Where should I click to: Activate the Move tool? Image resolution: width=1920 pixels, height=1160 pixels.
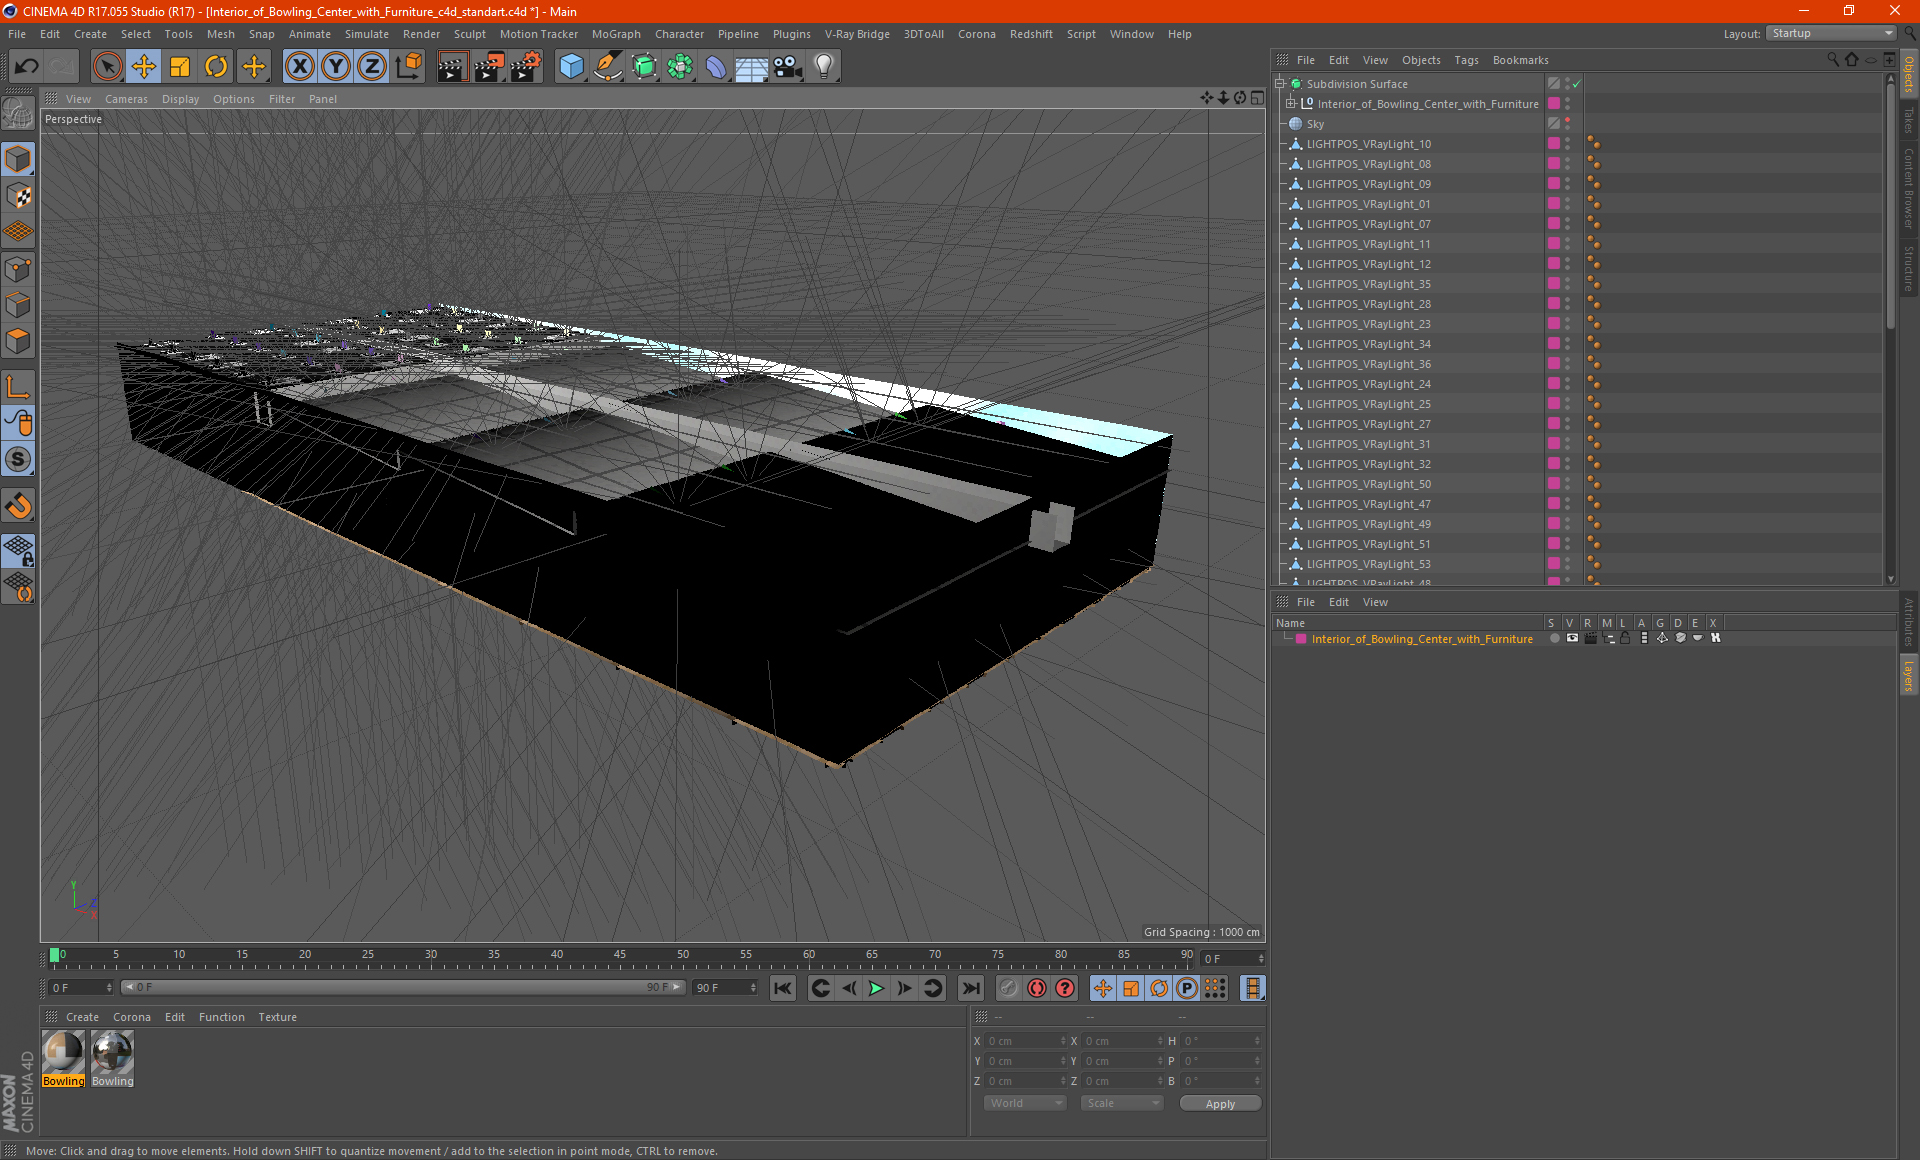[x=144, y=67]
